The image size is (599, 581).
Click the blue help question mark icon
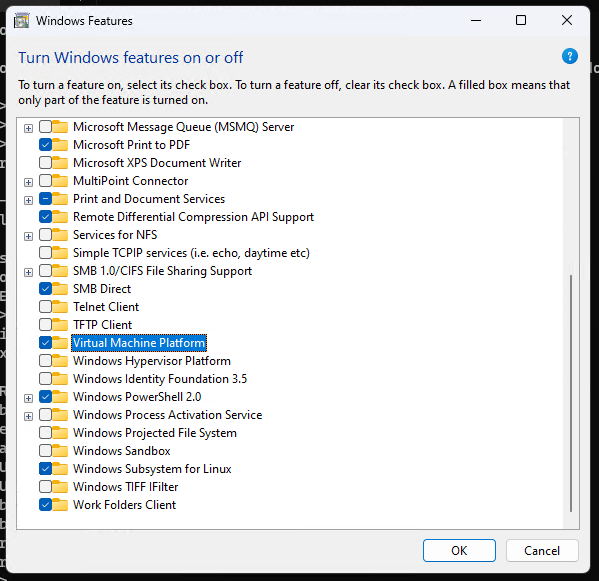click(x=569, y=57)
